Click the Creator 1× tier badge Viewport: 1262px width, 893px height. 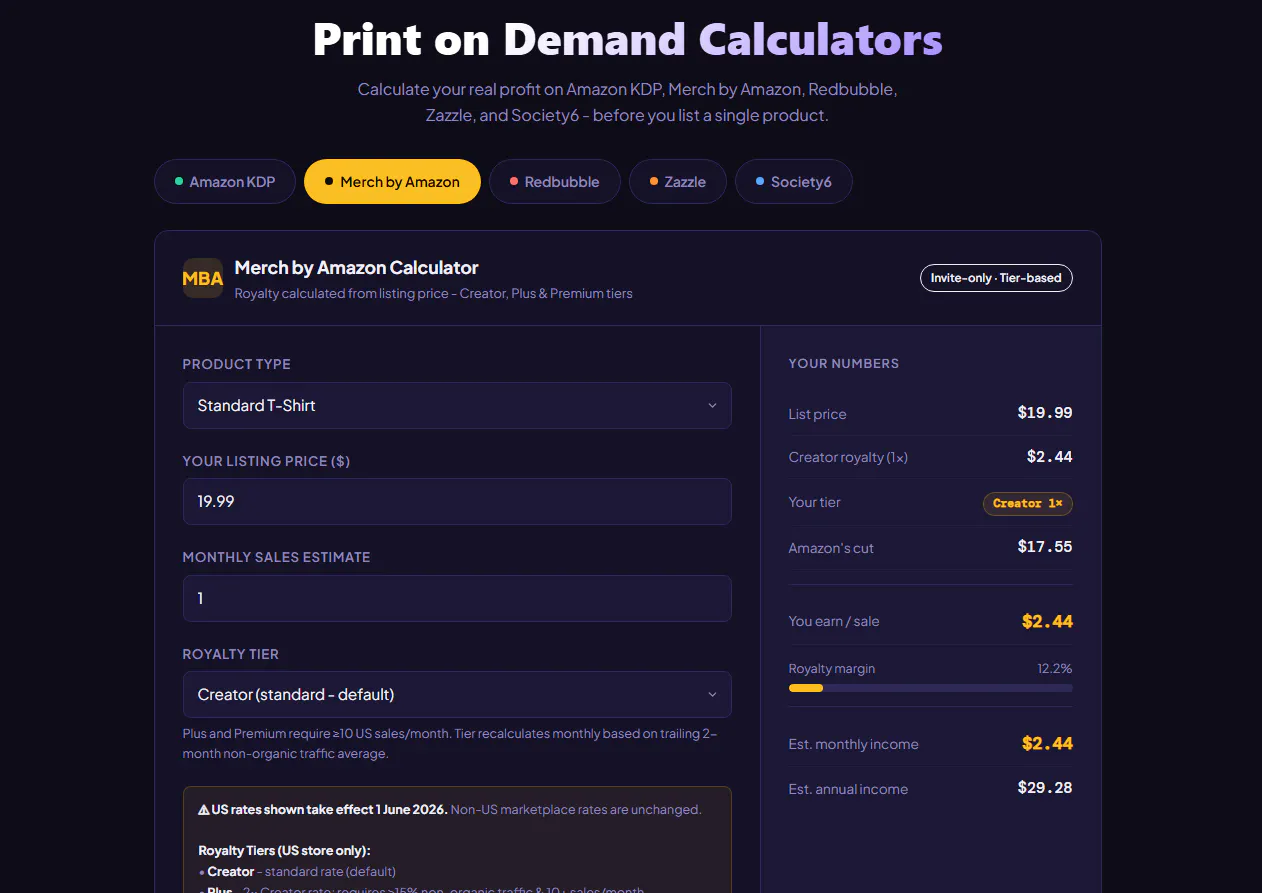1028,504
